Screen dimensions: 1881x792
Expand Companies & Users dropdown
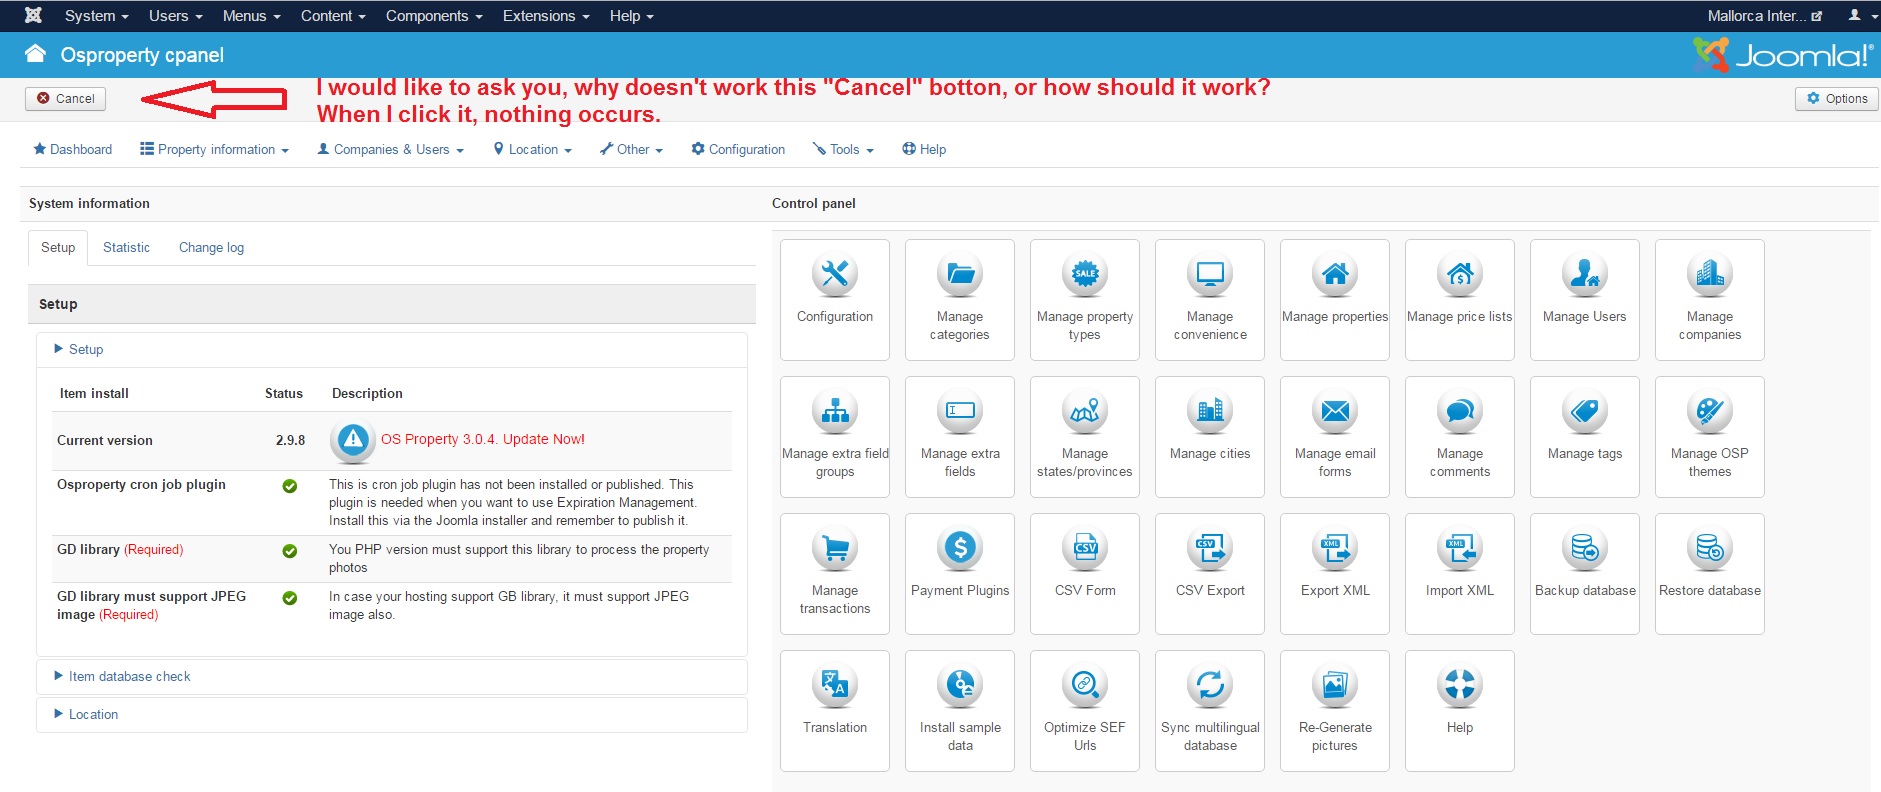tap(390, 149)
